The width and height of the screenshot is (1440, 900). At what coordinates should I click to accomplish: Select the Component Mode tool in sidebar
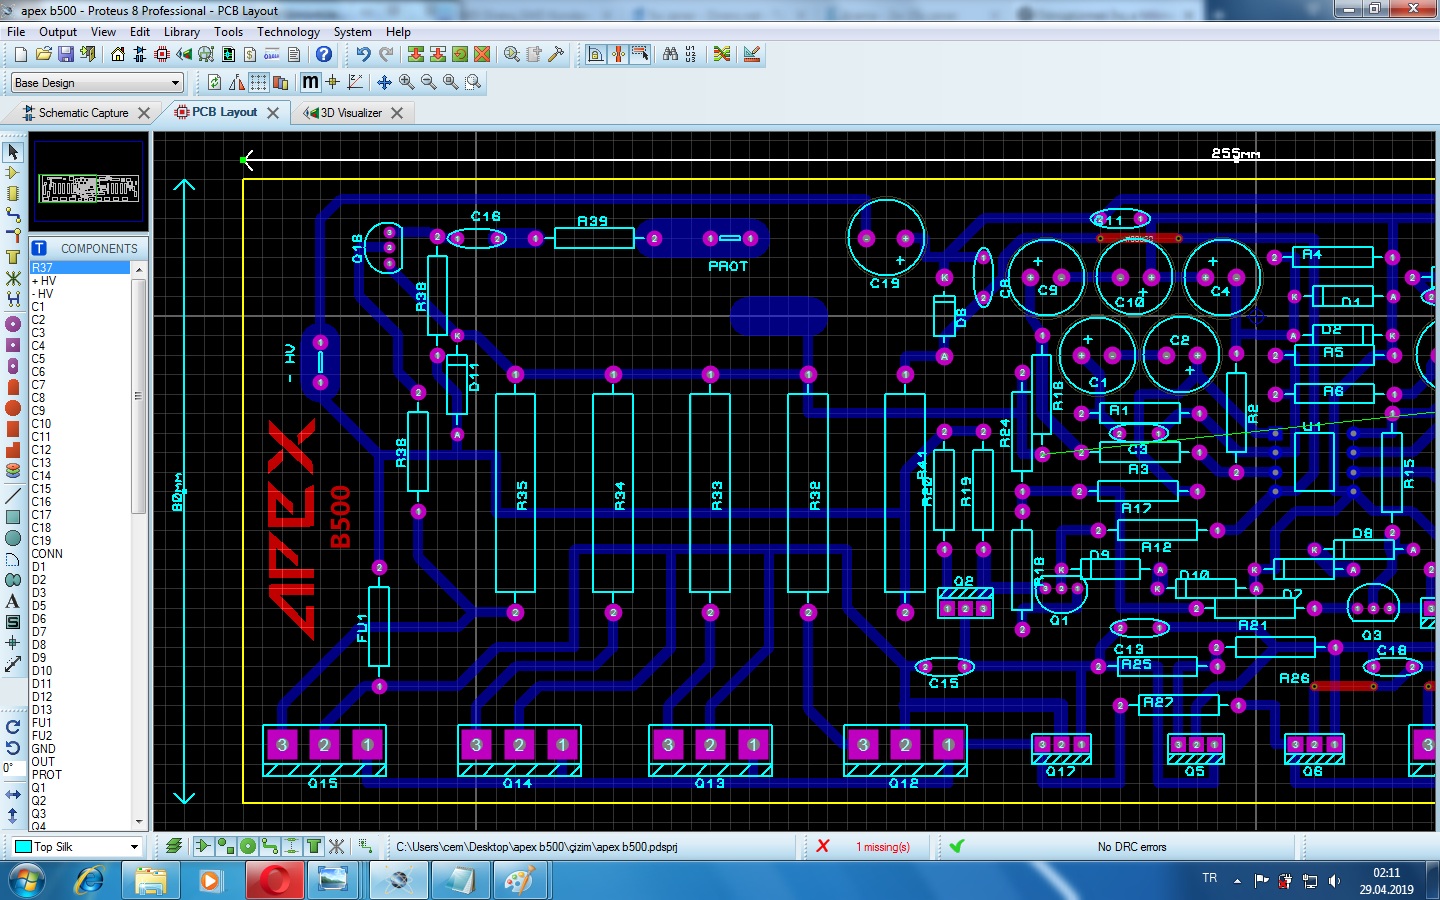13,173
